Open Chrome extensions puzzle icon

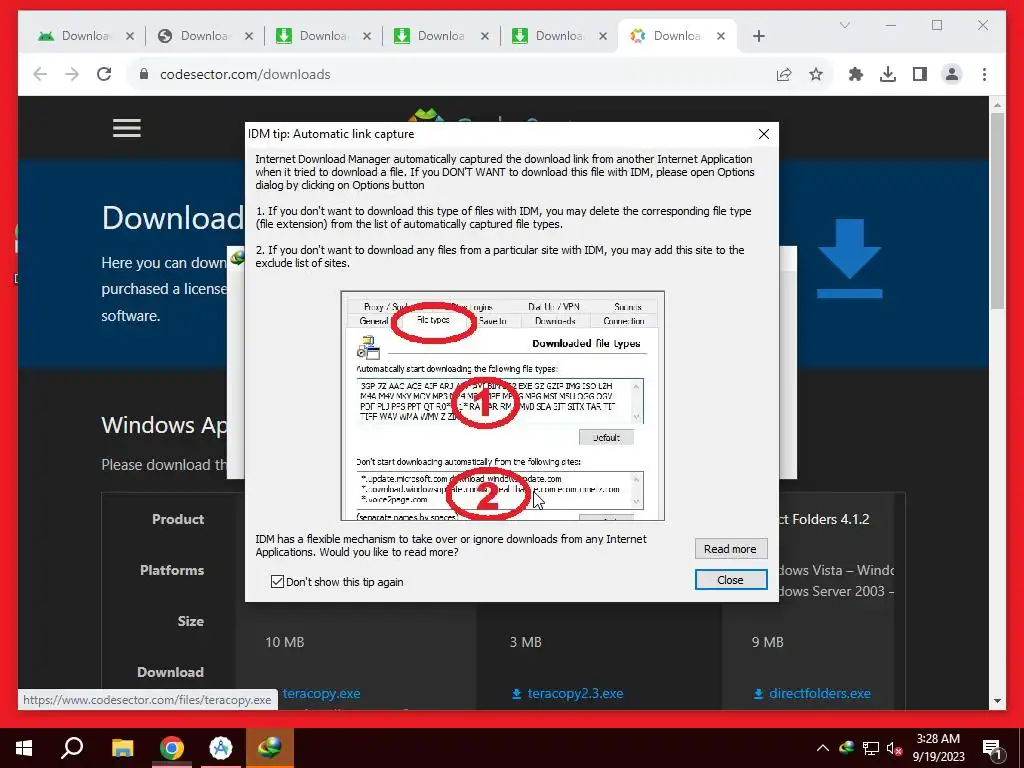point(856,74)
